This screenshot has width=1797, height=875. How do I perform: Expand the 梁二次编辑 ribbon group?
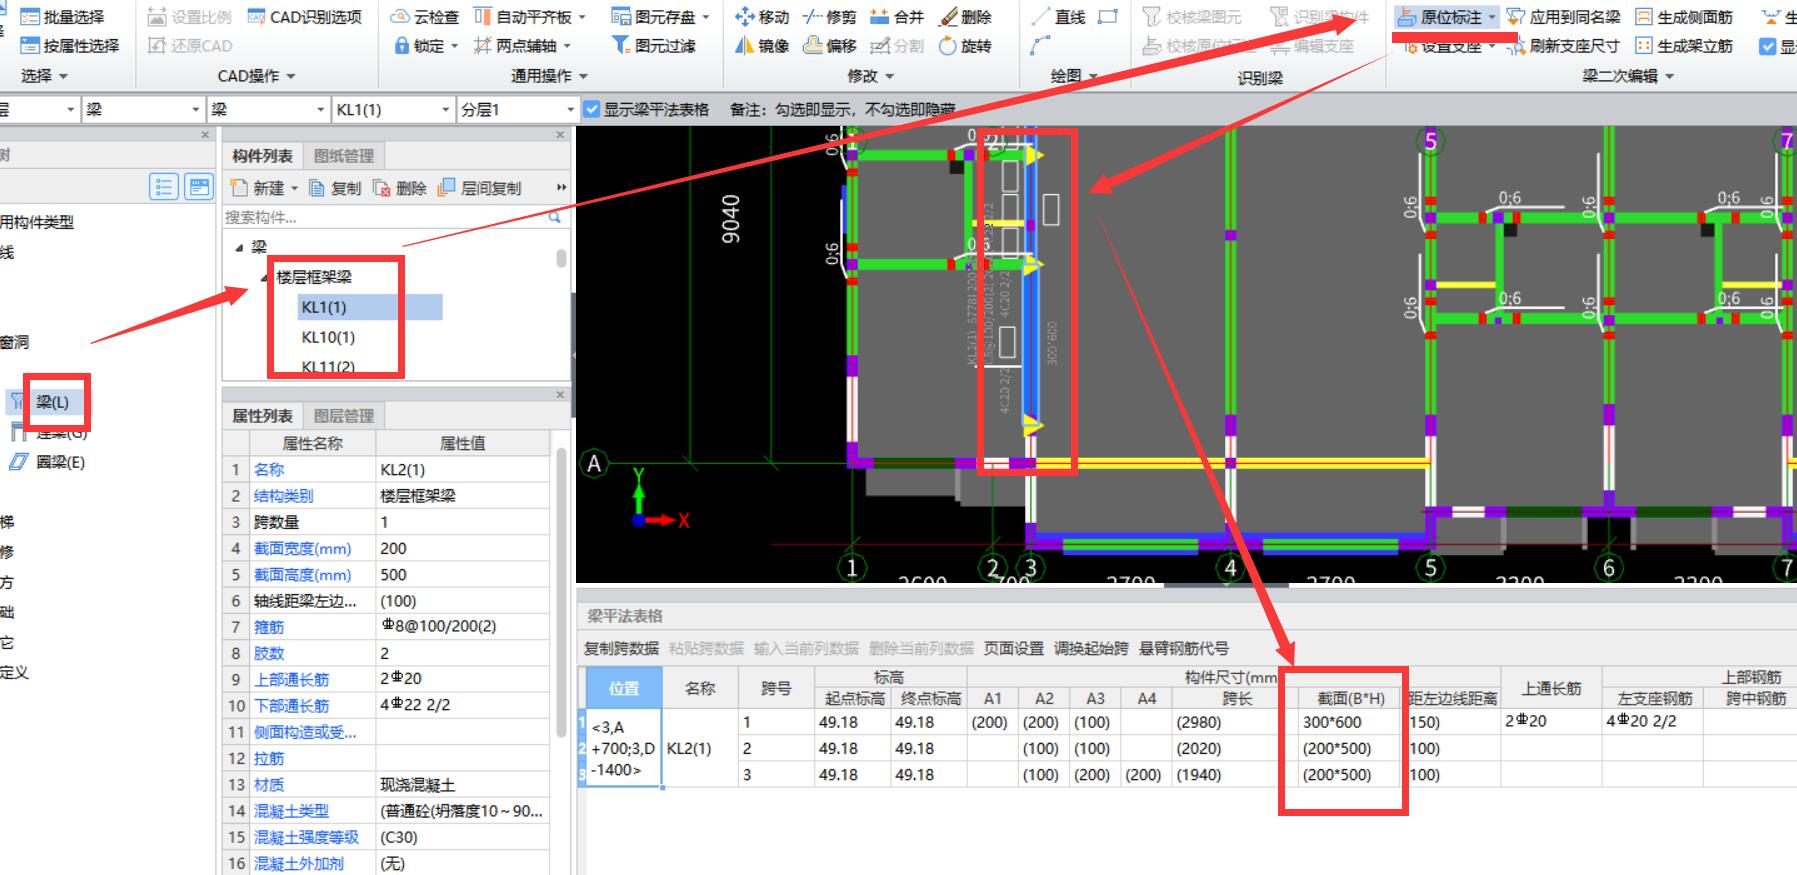point(1628,76)
